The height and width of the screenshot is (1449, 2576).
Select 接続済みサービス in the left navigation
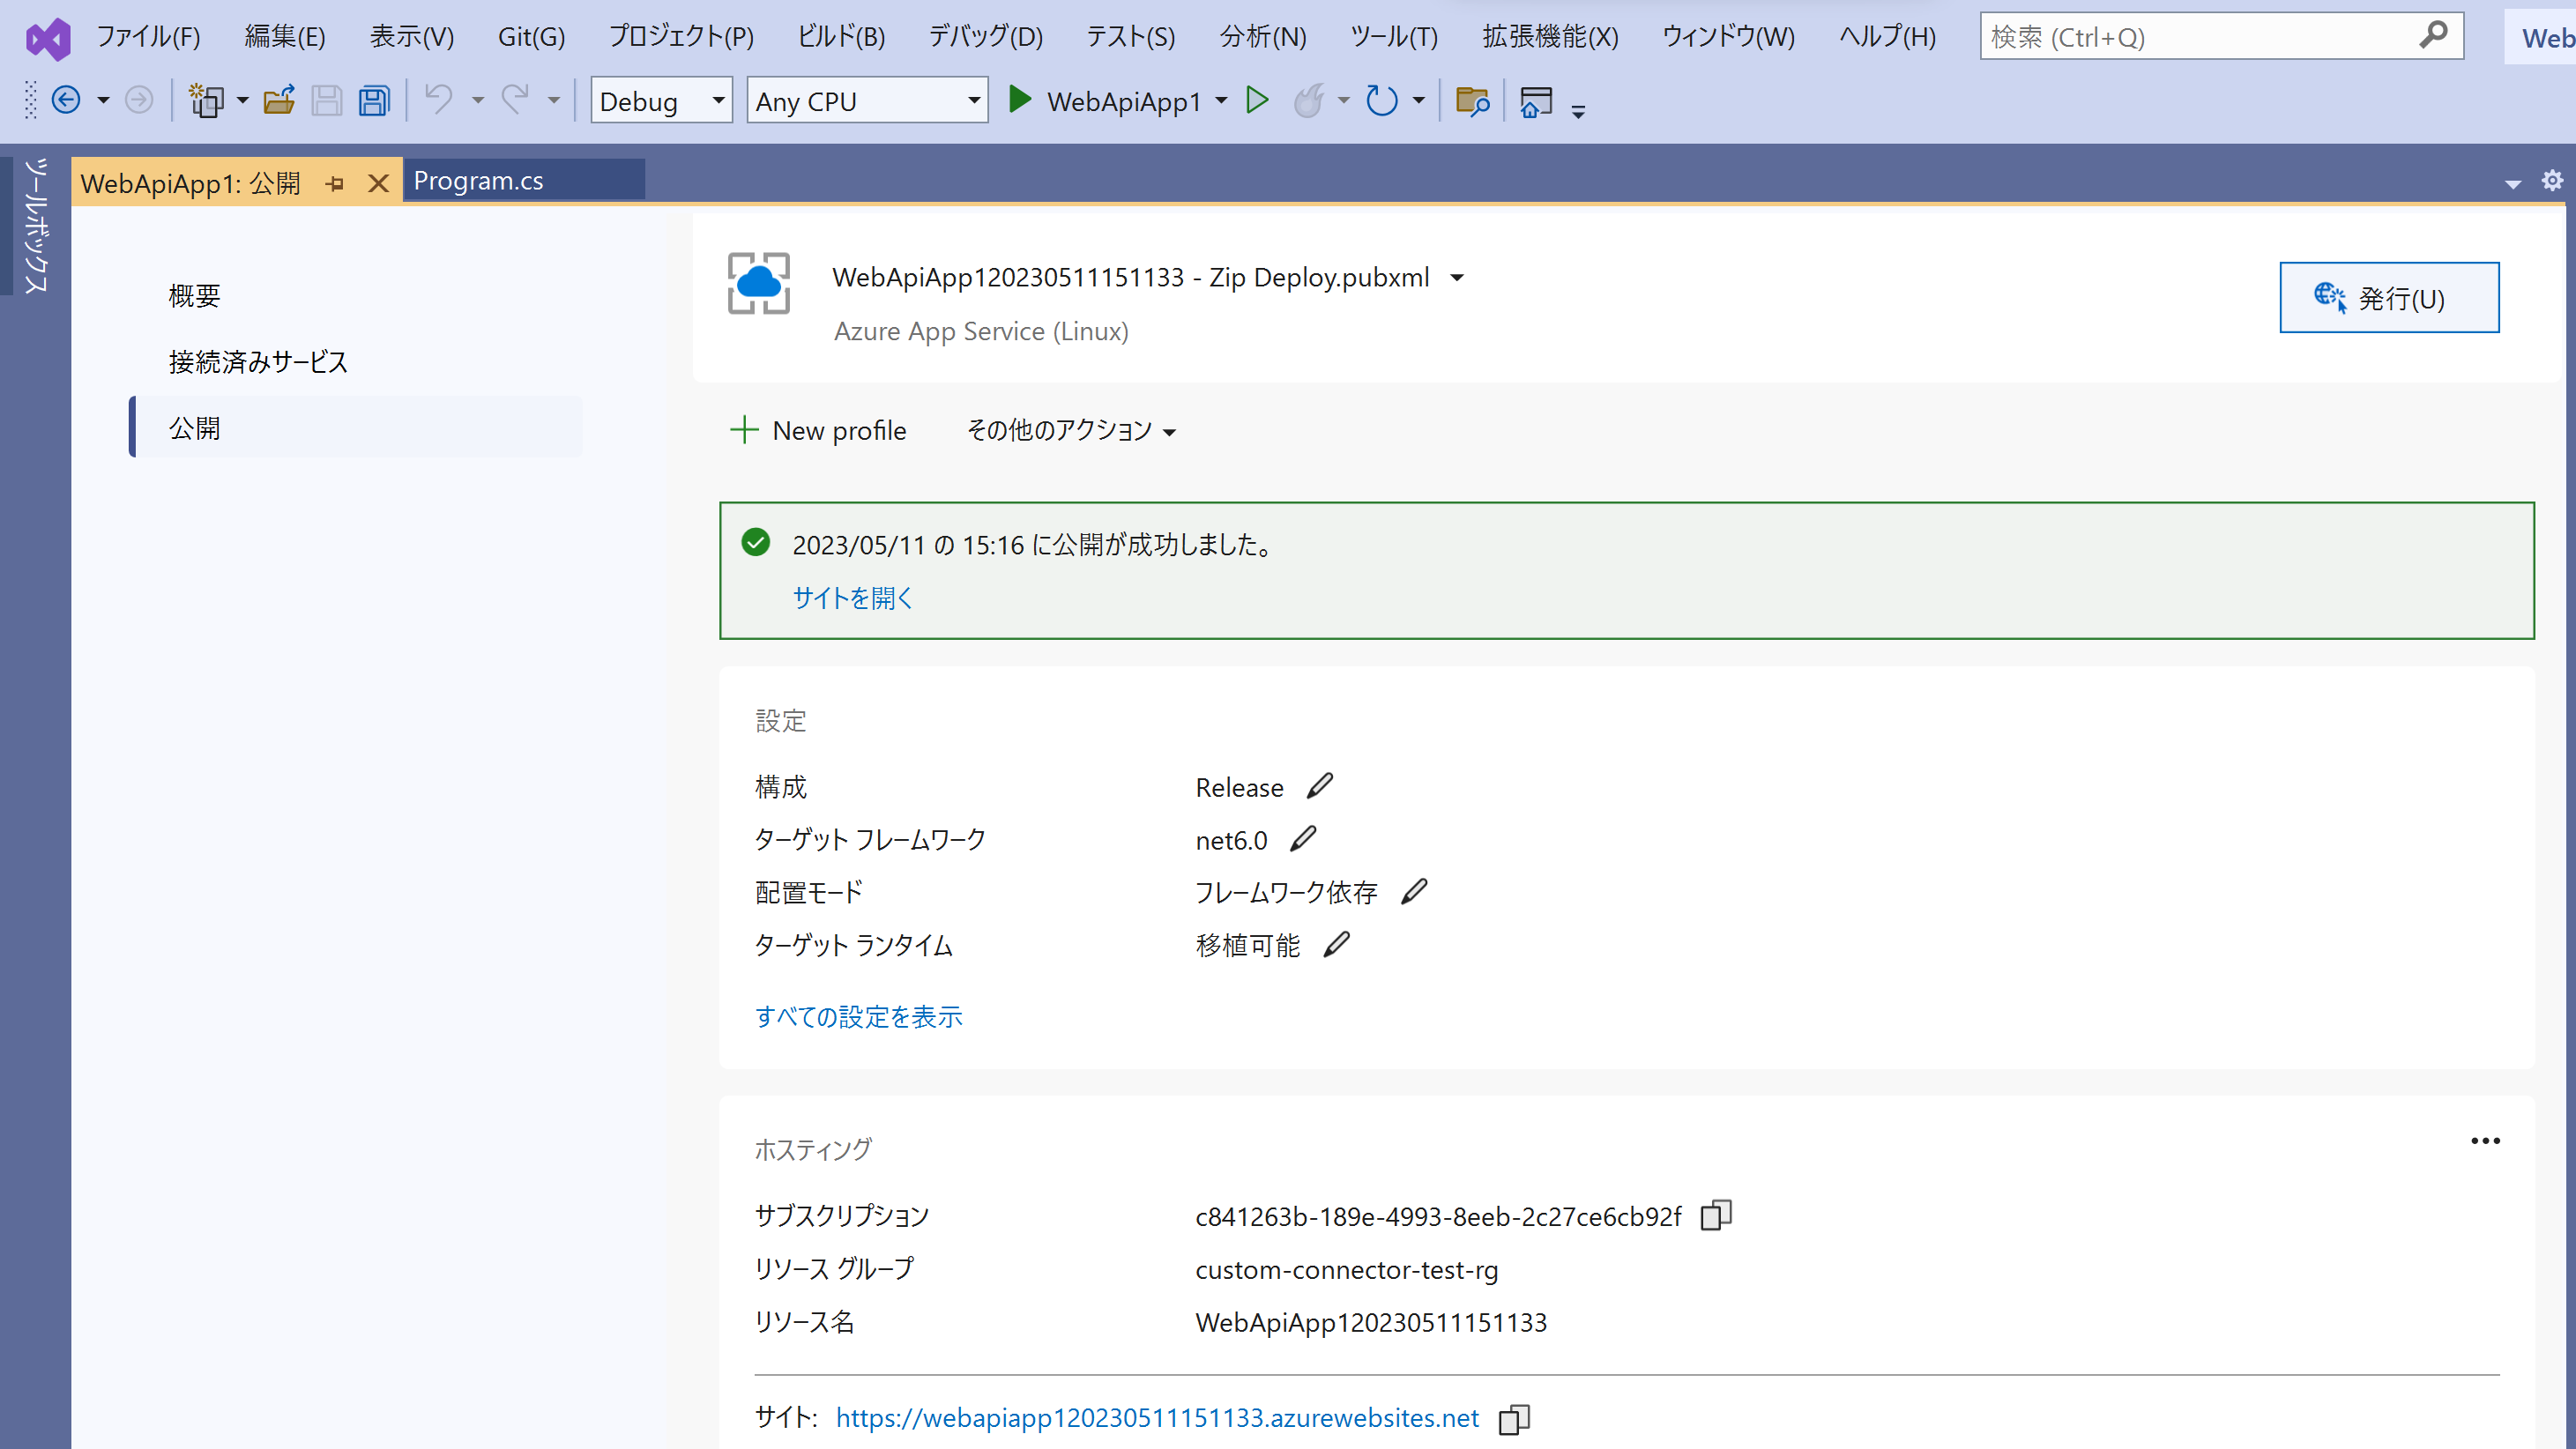(259, 362)
